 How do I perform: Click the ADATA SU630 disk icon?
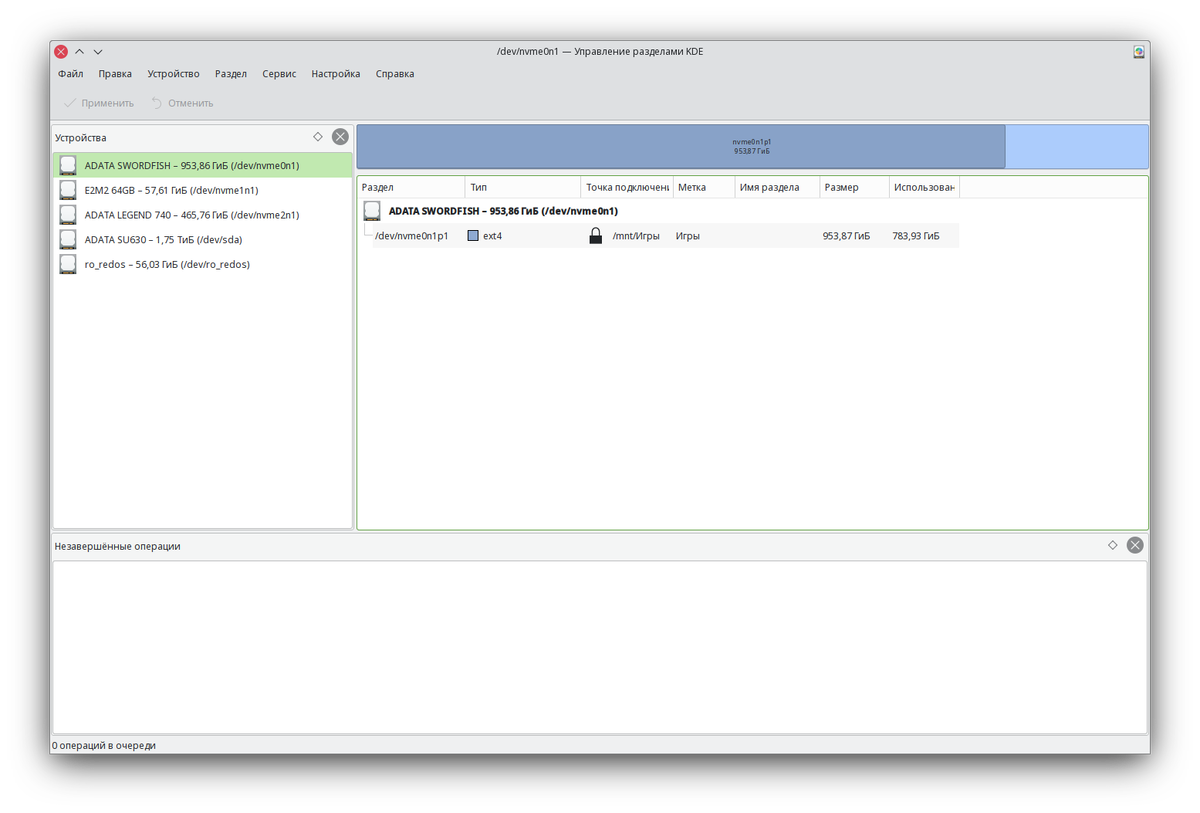68,240
